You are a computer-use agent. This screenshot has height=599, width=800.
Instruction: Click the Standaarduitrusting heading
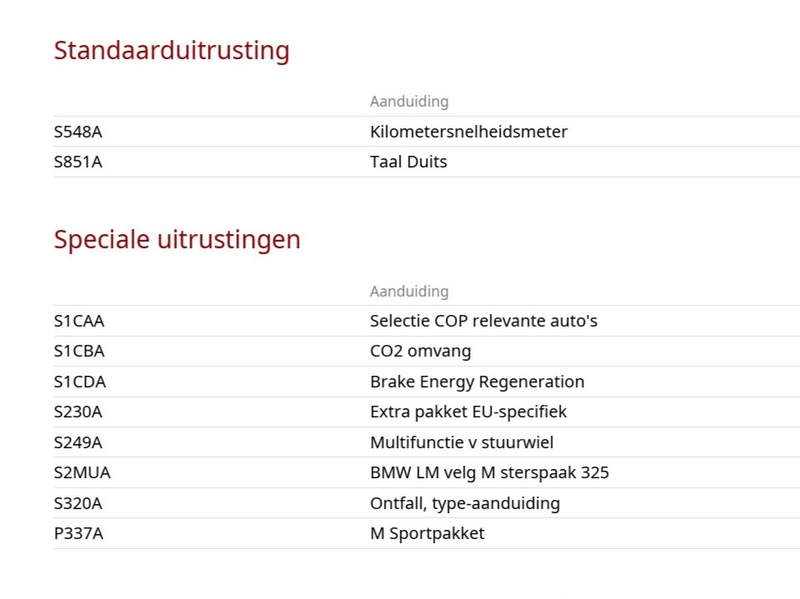[x=171, y=51]
